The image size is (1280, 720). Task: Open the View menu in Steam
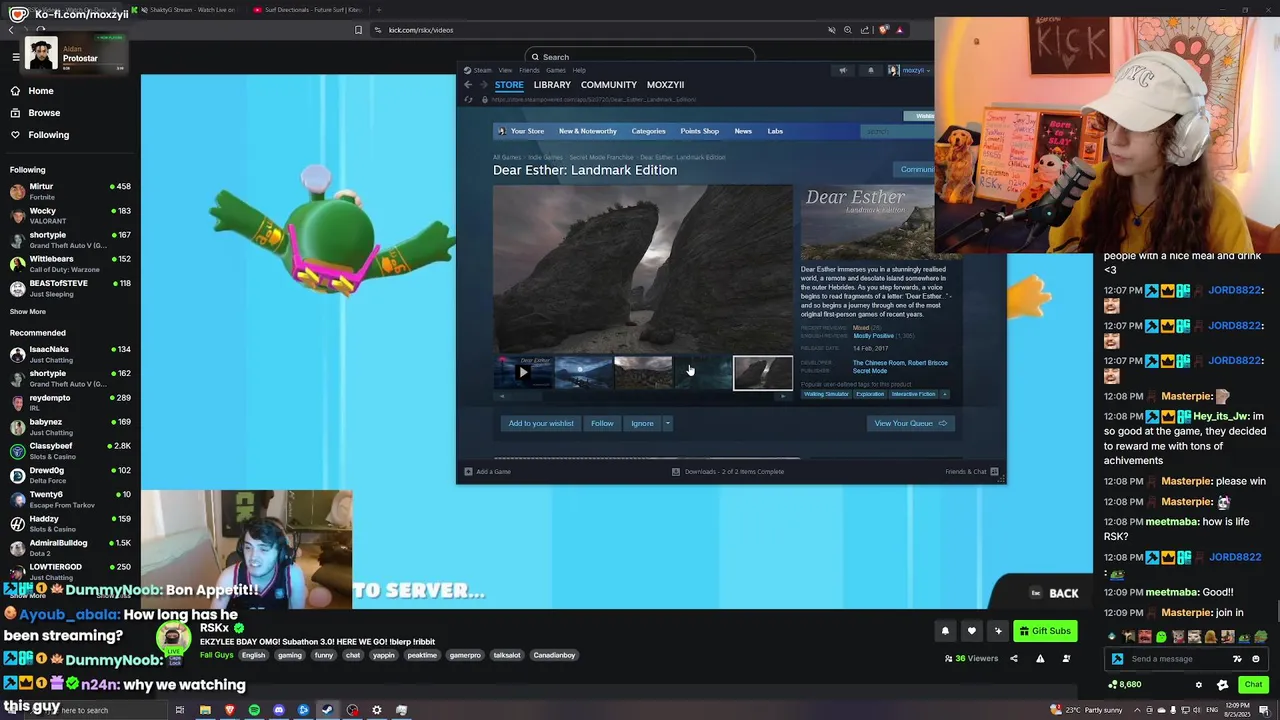[505, 70]
